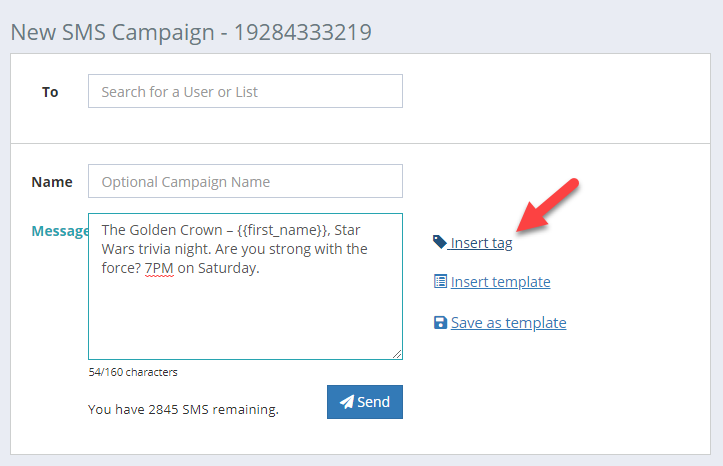Click Save as template link
Viewport: 723px width, 466px height.
pyautogui.click(x=508, y=323)
